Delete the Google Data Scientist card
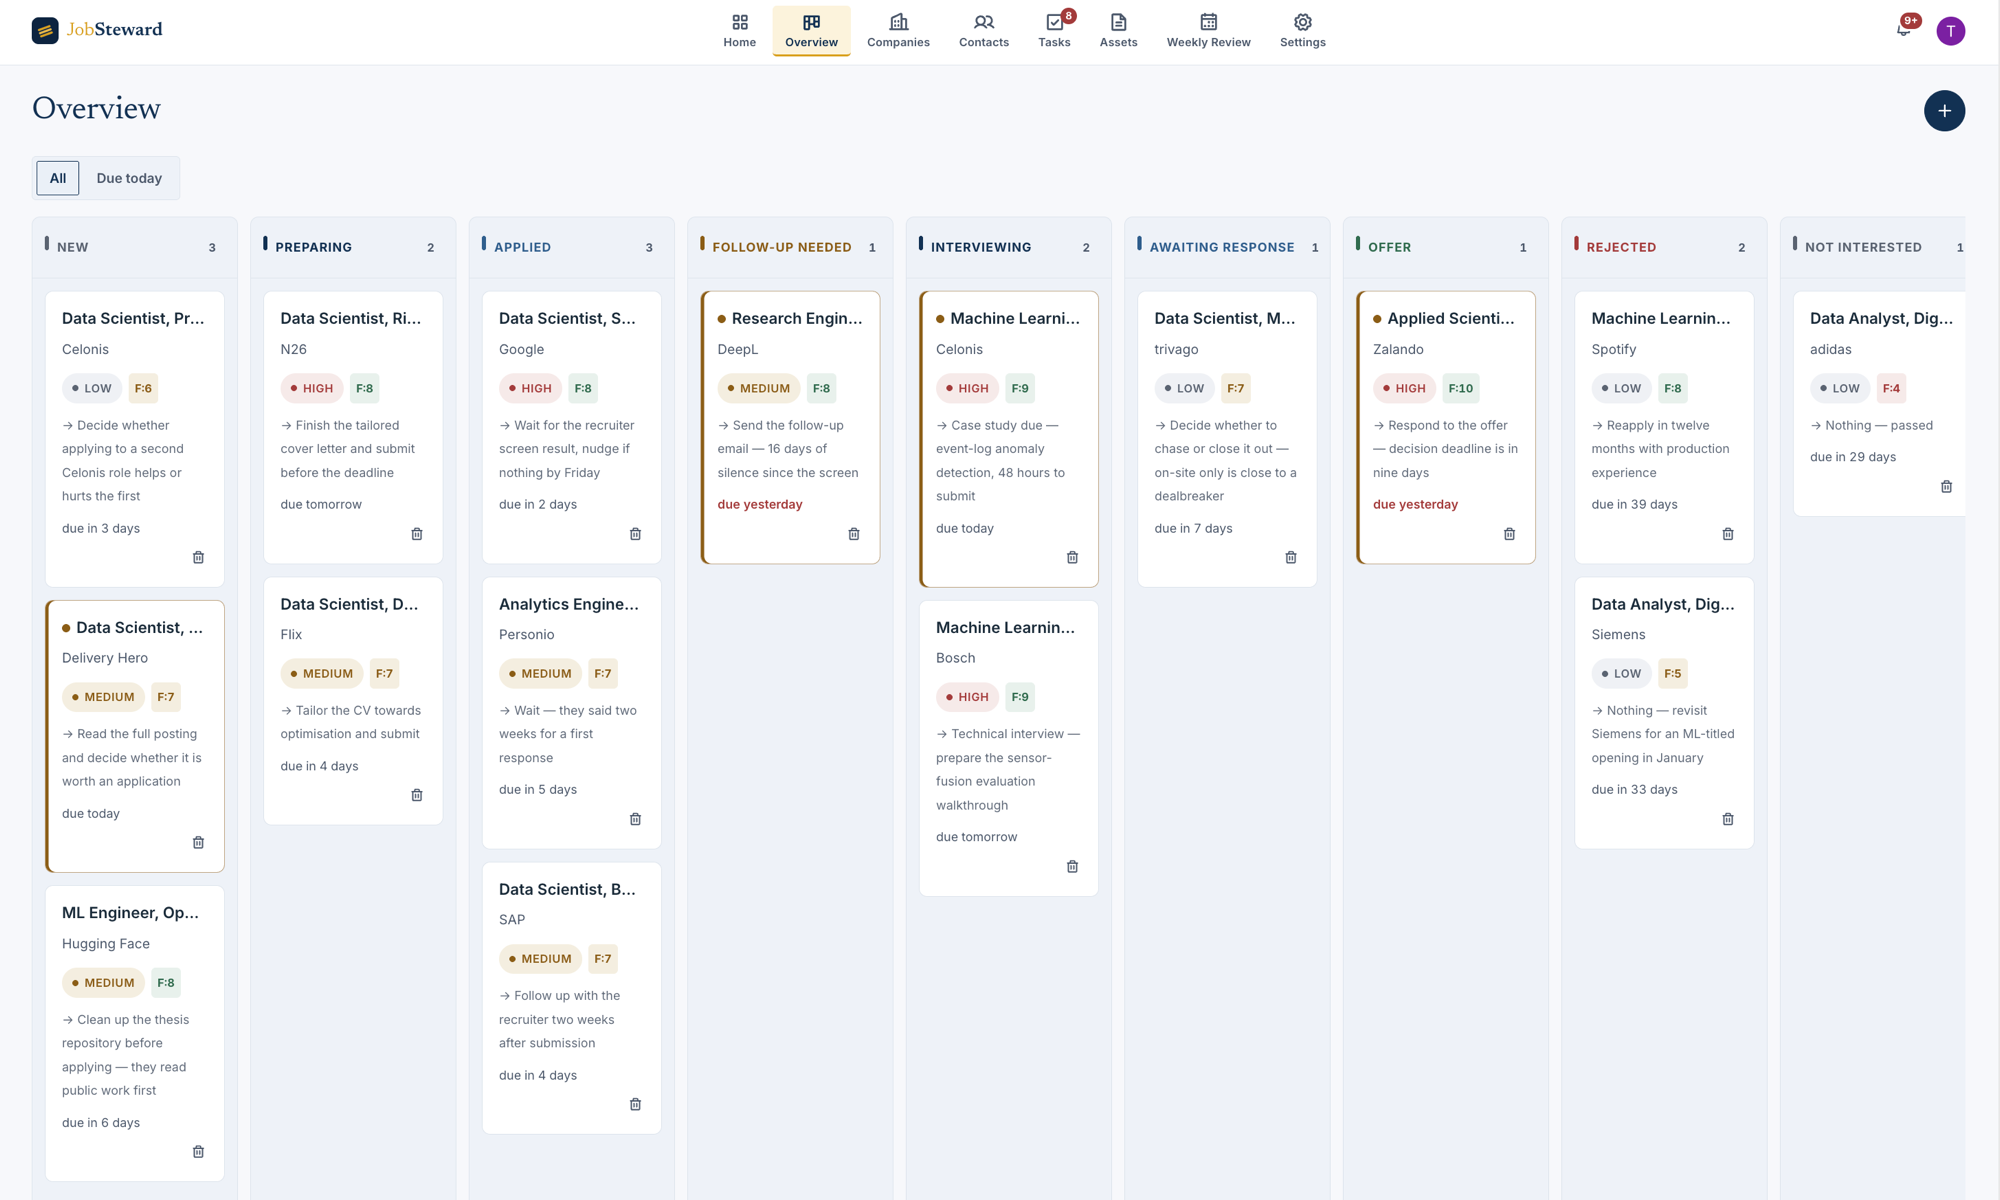 (x=635, y=534)
